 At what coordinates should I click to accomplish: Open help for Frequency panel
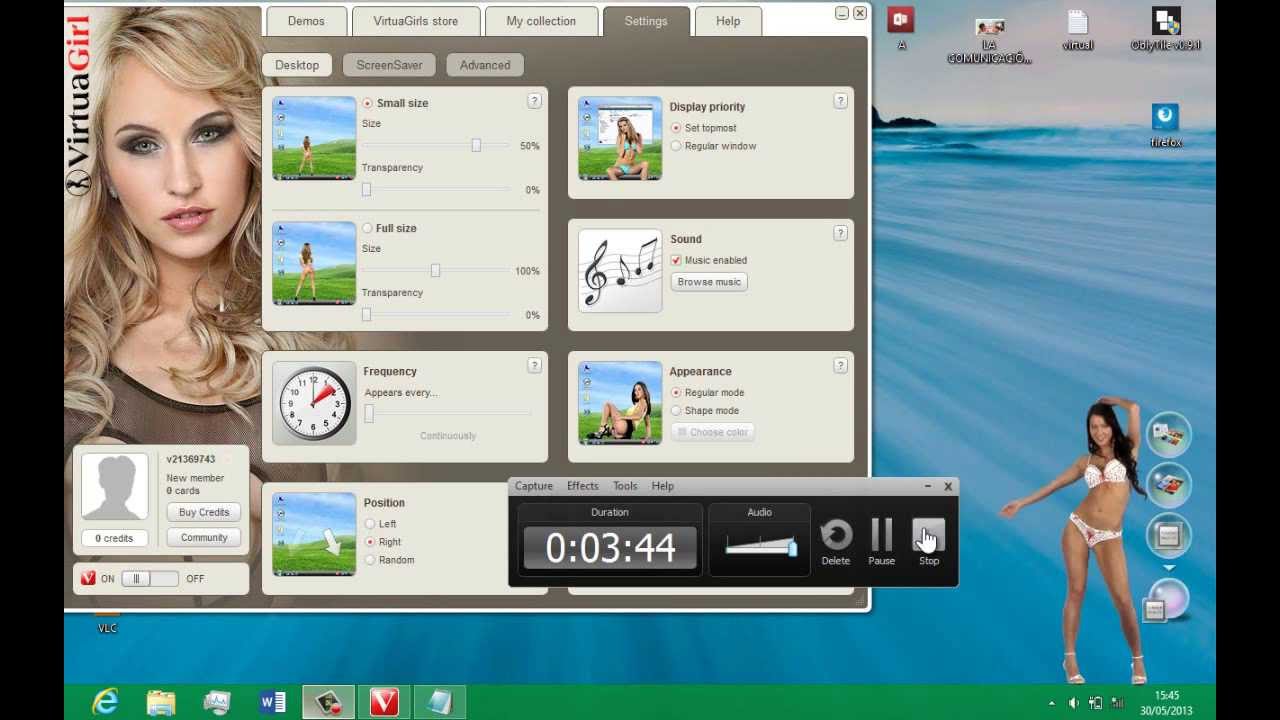pyautogui.click(x=534, y=366)
